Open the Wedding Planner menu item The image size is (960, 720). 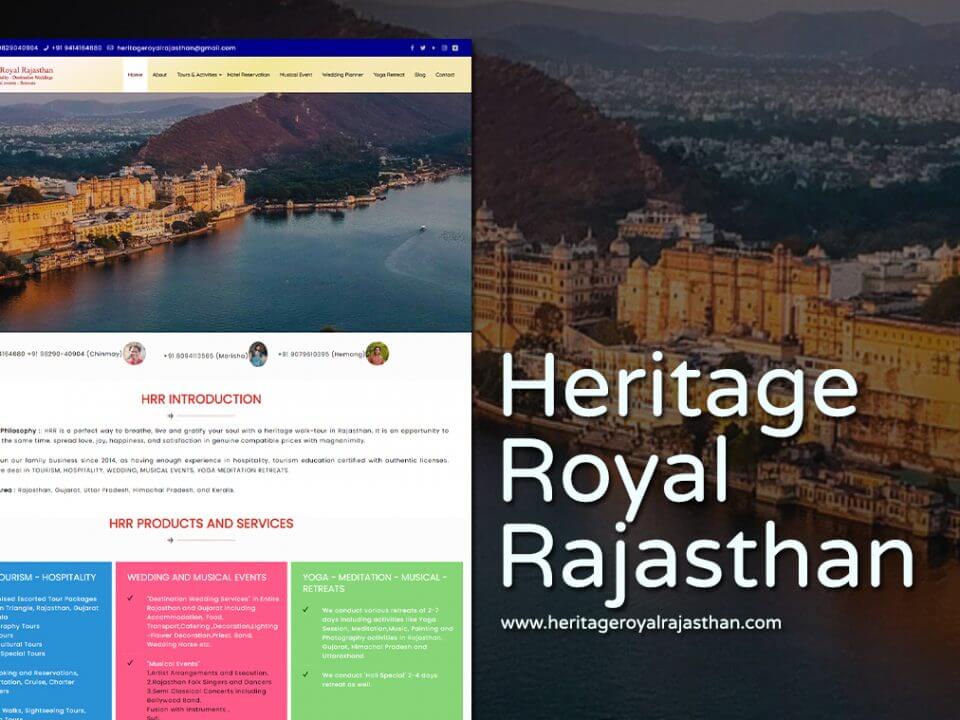343,75
